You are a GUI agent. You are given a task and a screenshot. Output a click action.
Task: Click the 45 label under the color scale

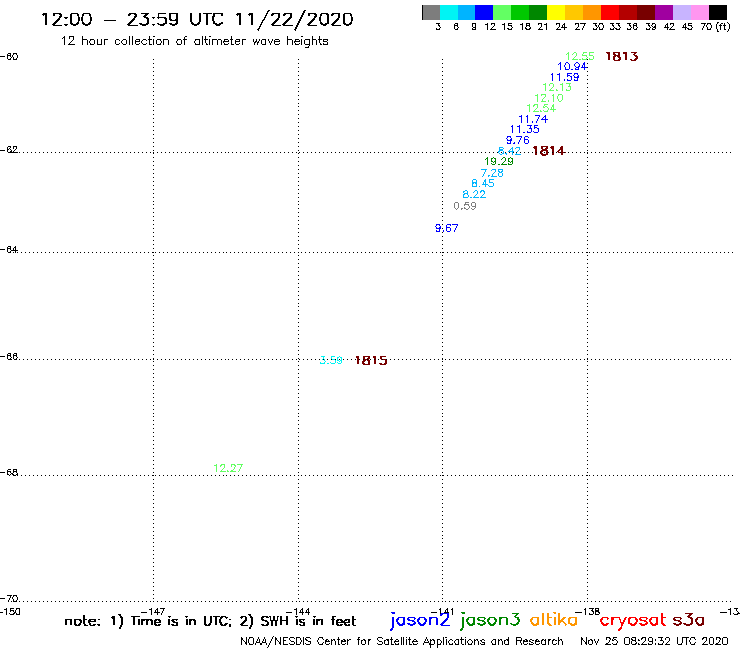point(687,27)
